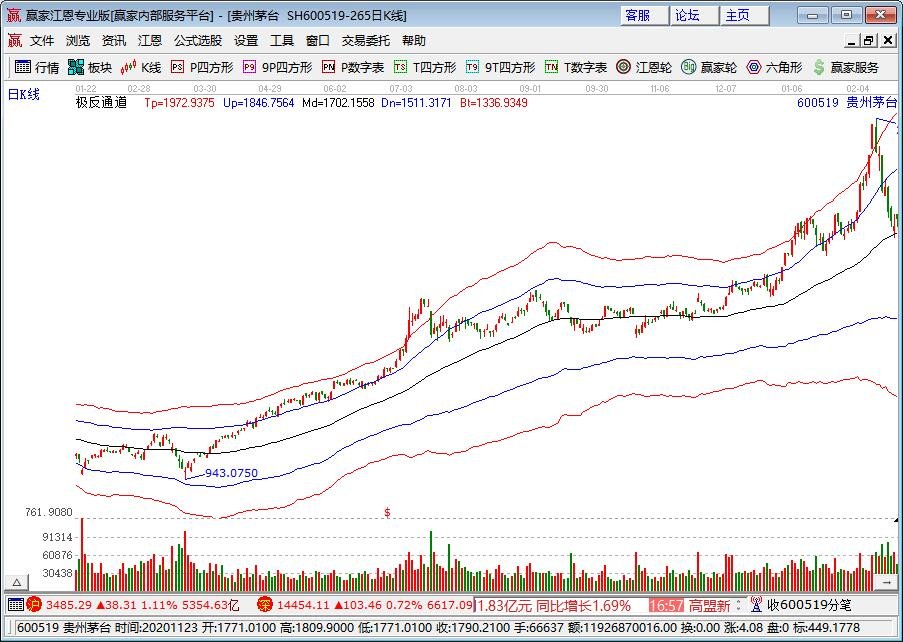Click the 91314 volume axis label
The height and width of the screenshot is (642, 903).
tap(57, 537)
